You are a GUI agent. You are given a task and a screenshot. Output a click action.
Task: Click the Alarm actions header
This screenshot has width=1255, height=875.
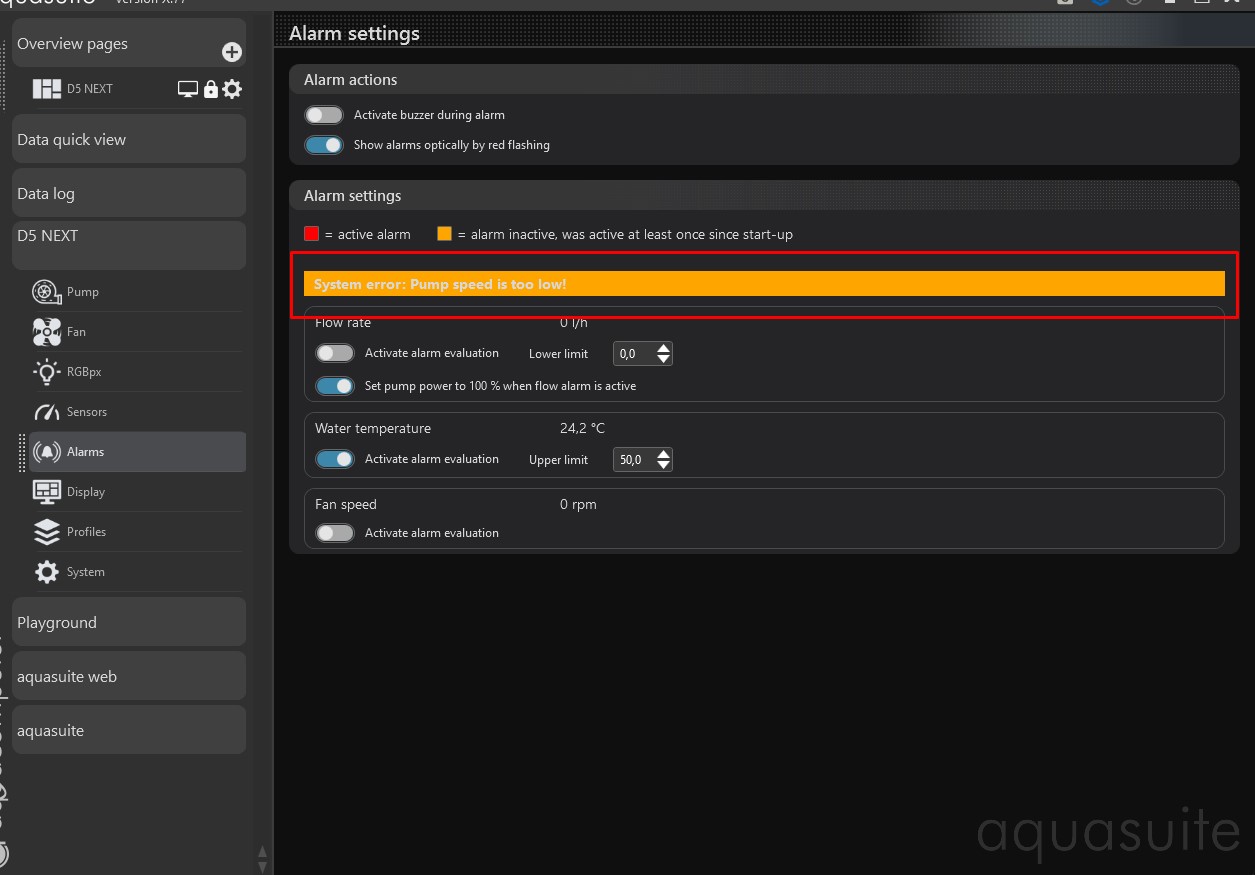[764, 80]
